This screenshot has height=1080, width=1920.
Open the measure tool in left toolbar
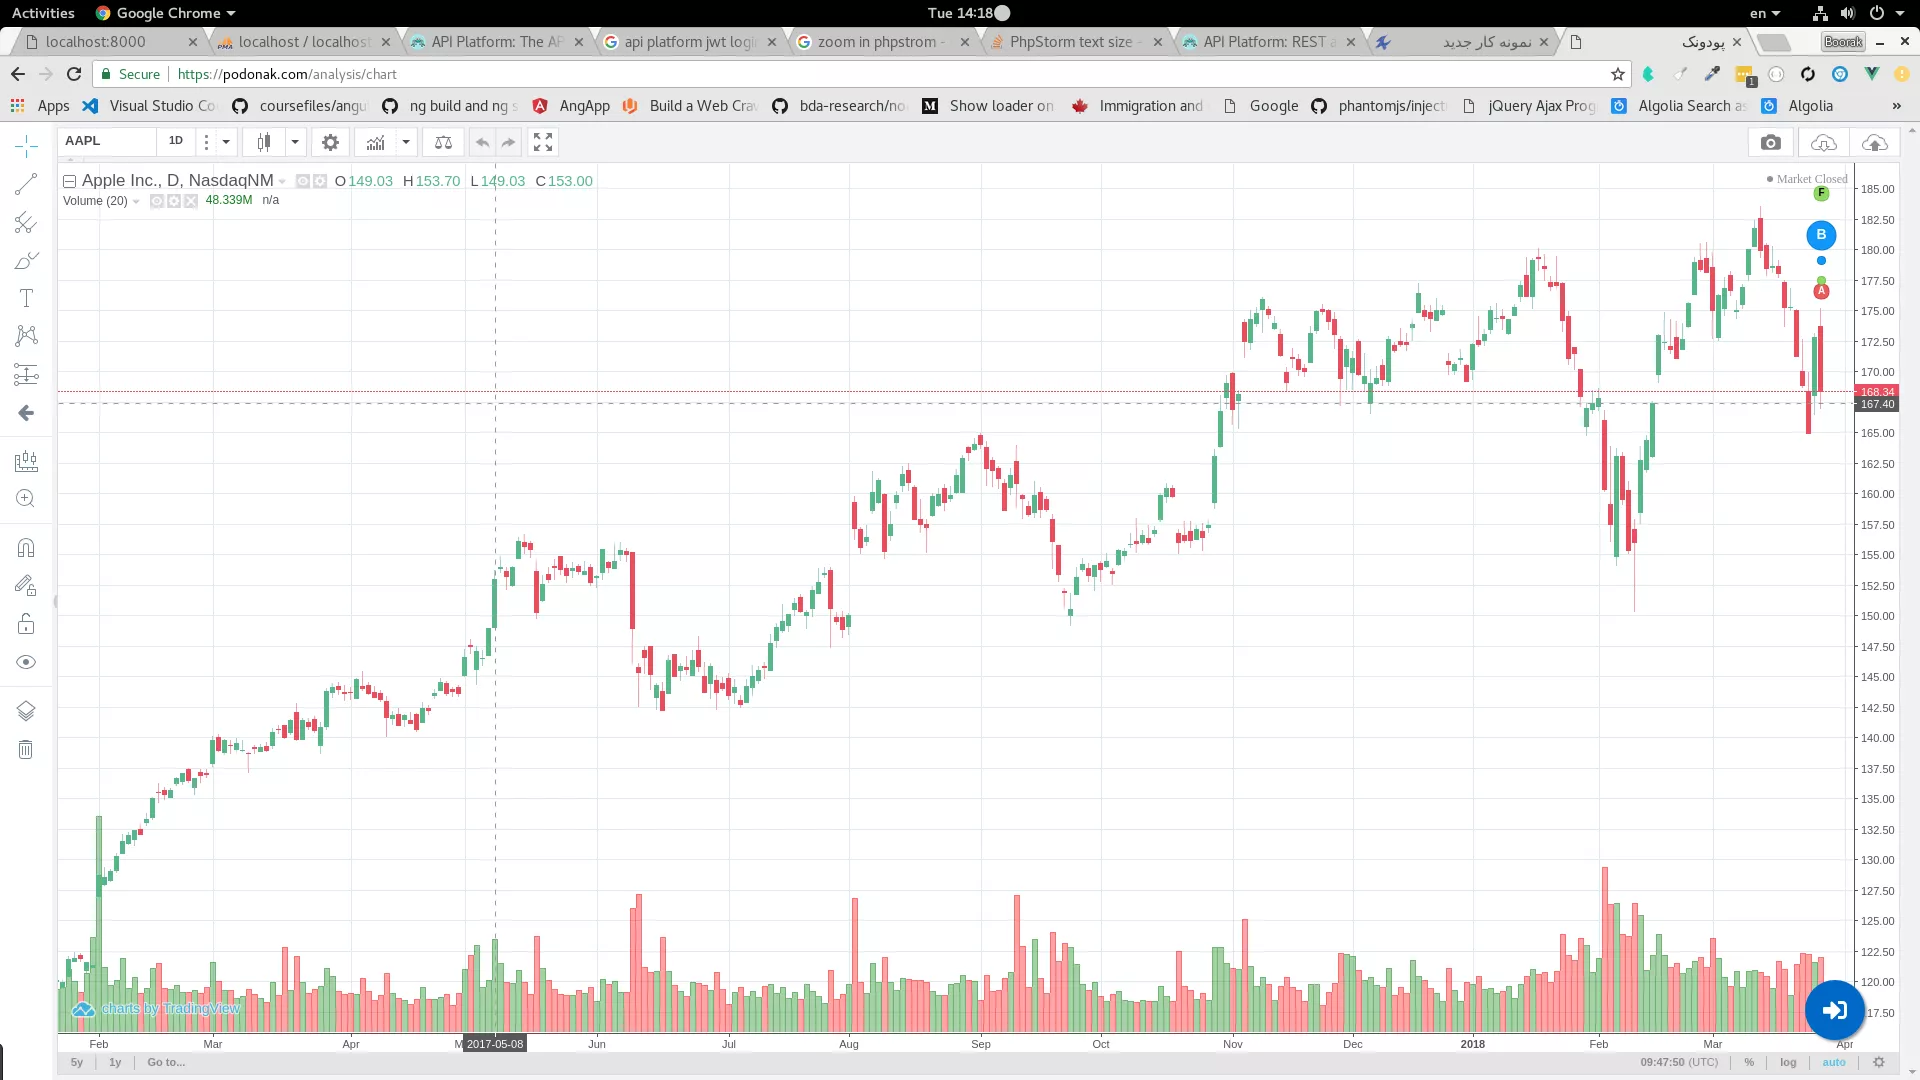click(x=26, y=461)
